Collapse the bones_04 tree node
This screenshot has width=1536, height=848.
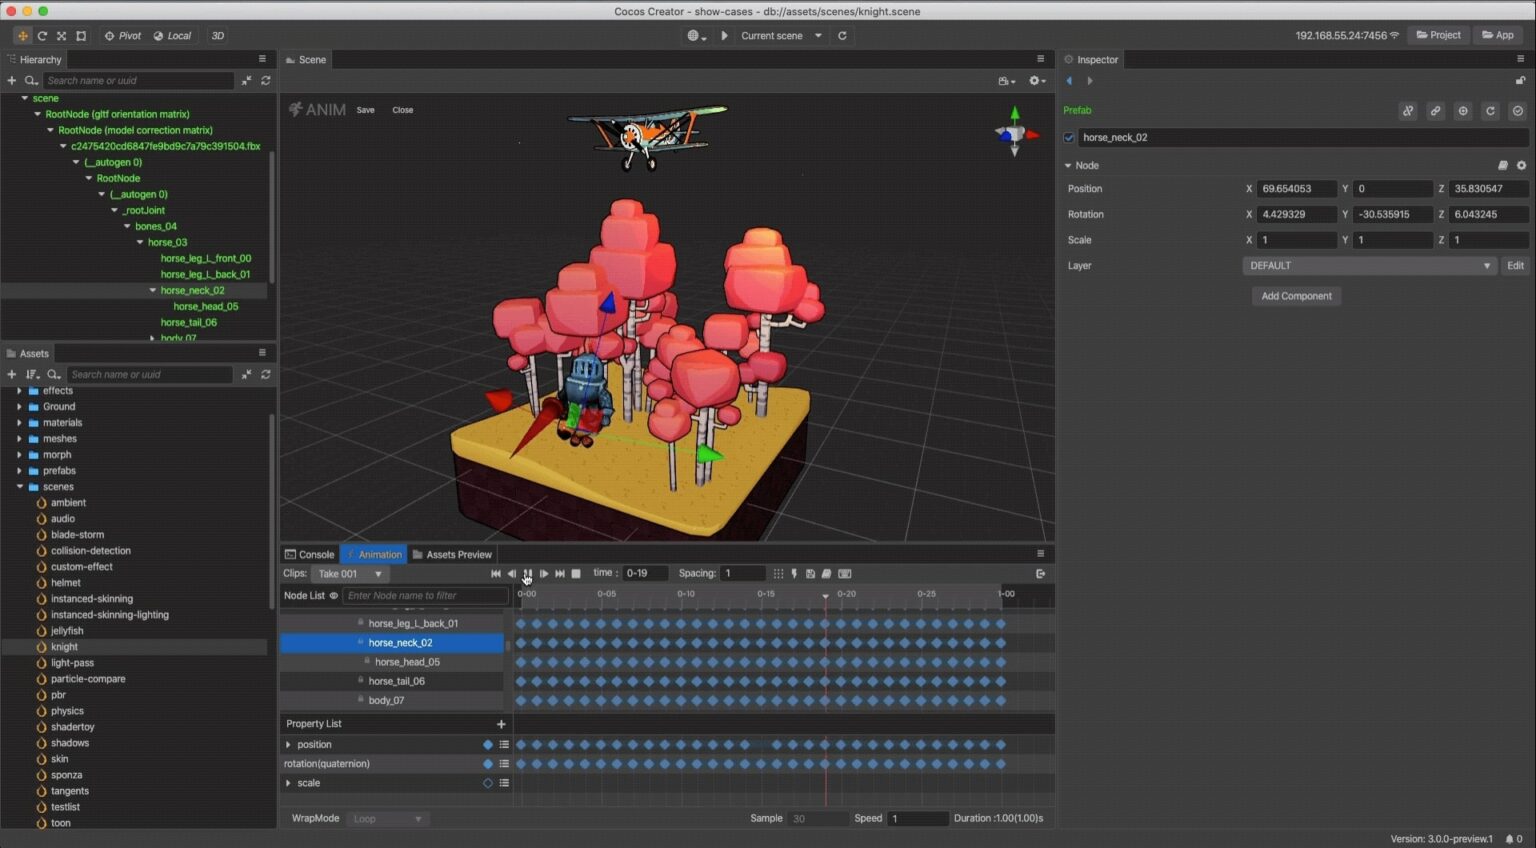126,226
